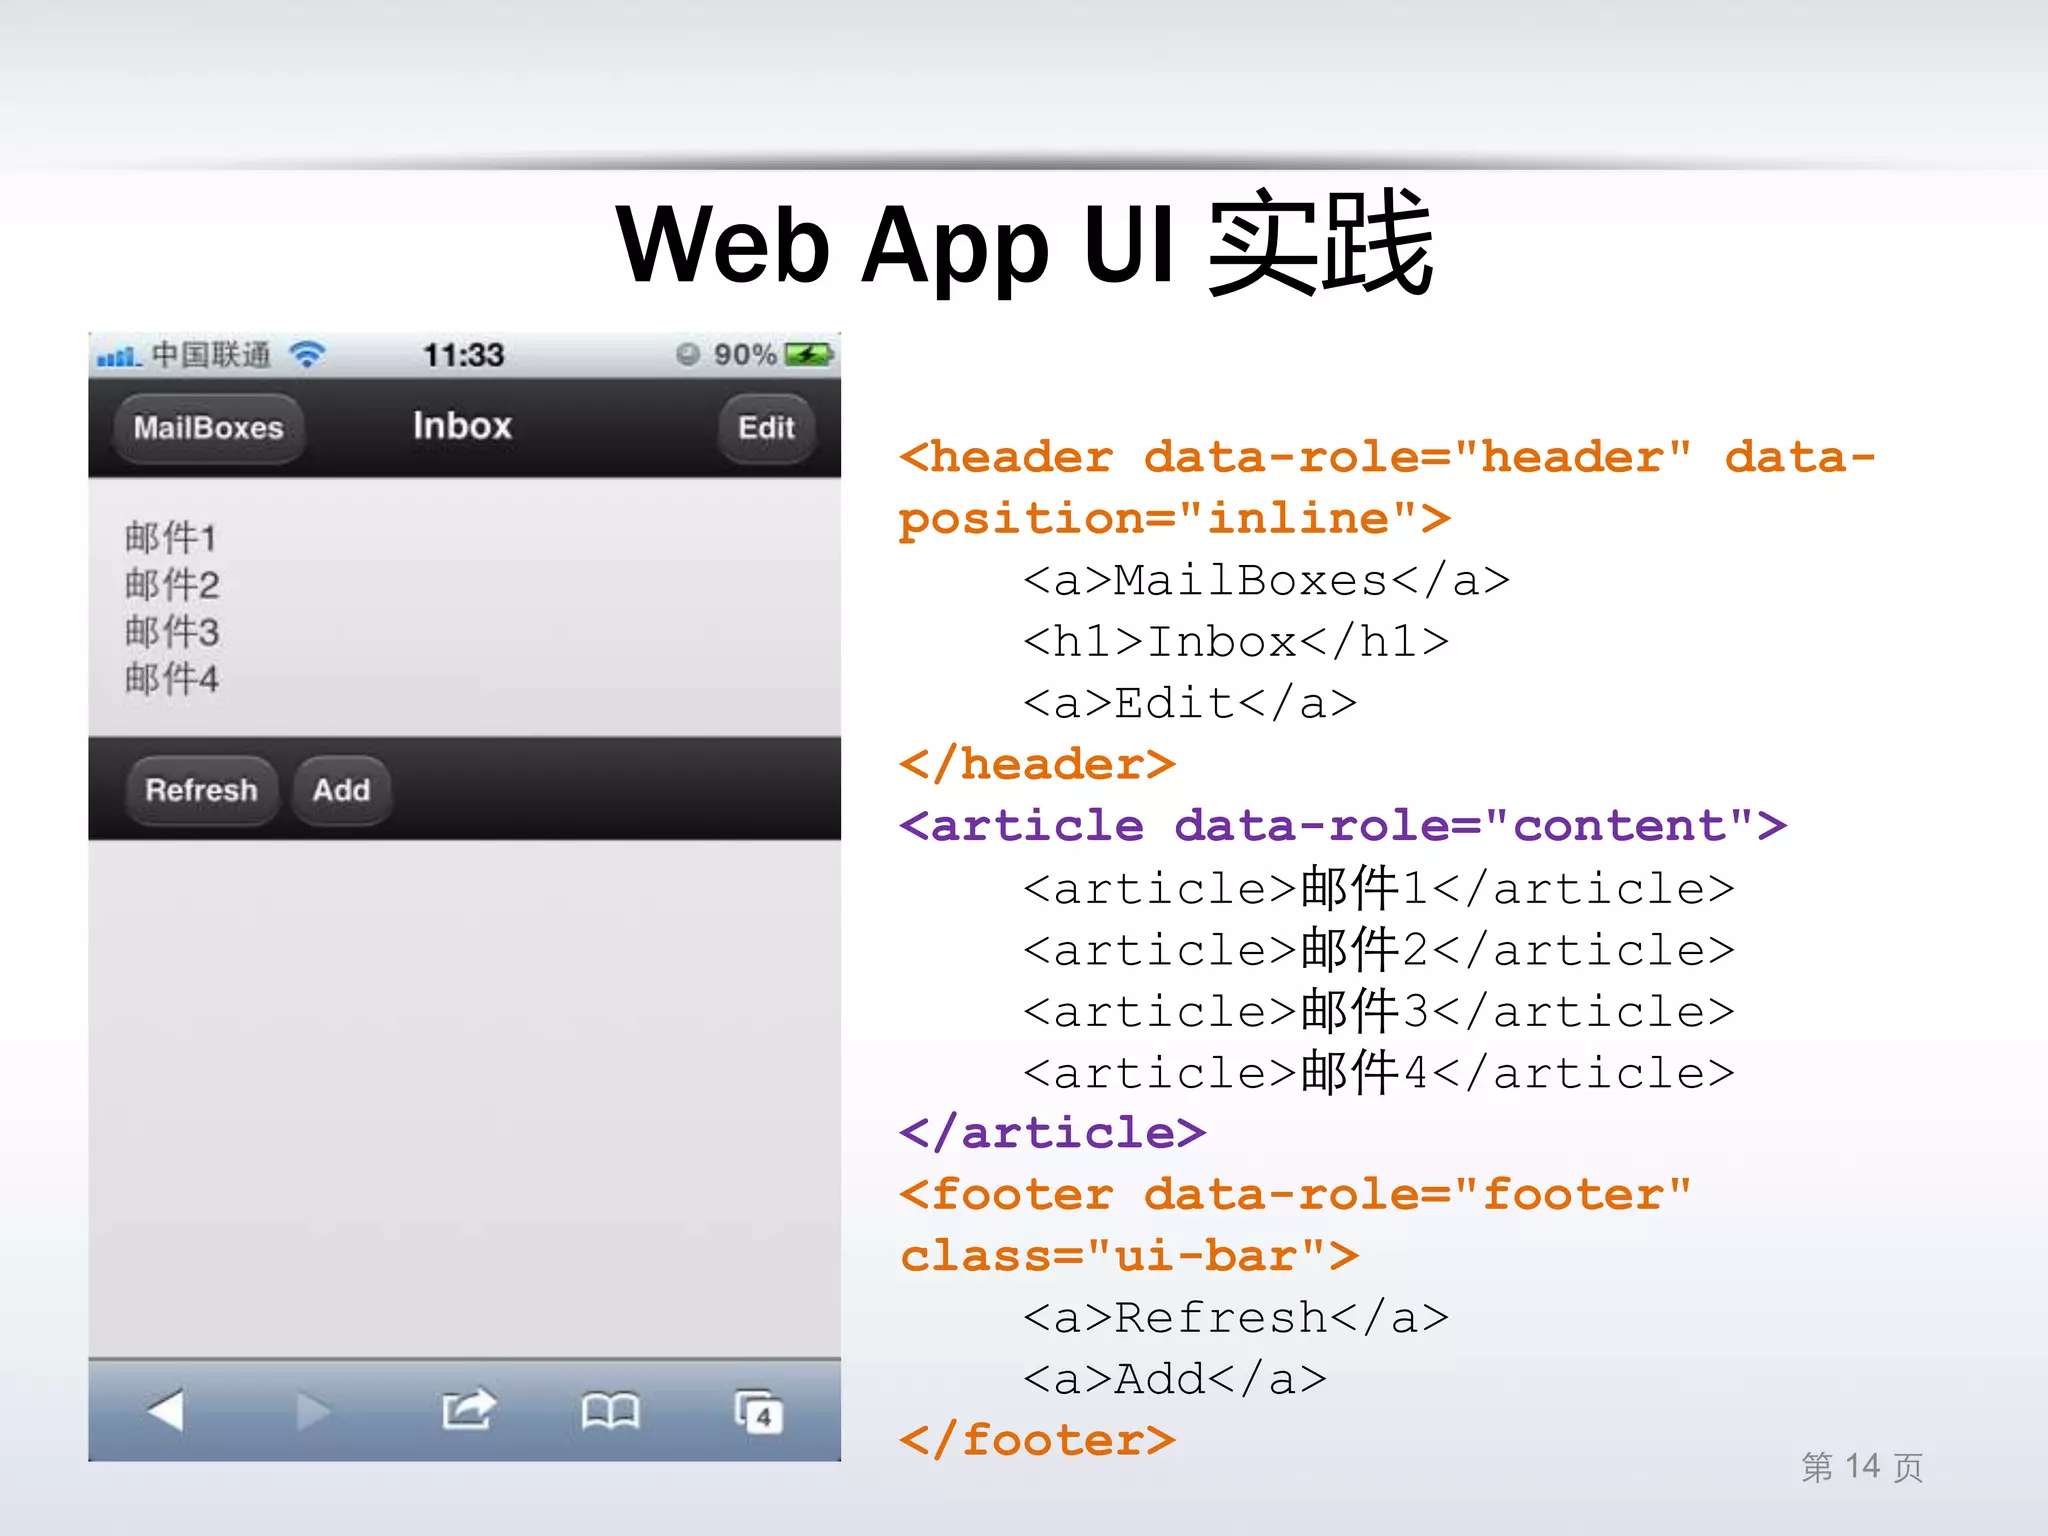Image resolution: width=2048 pixels, height=1536 pixels.
Task: Tap the 中国联通 carrier label
Action: click(x=211, y=354)
